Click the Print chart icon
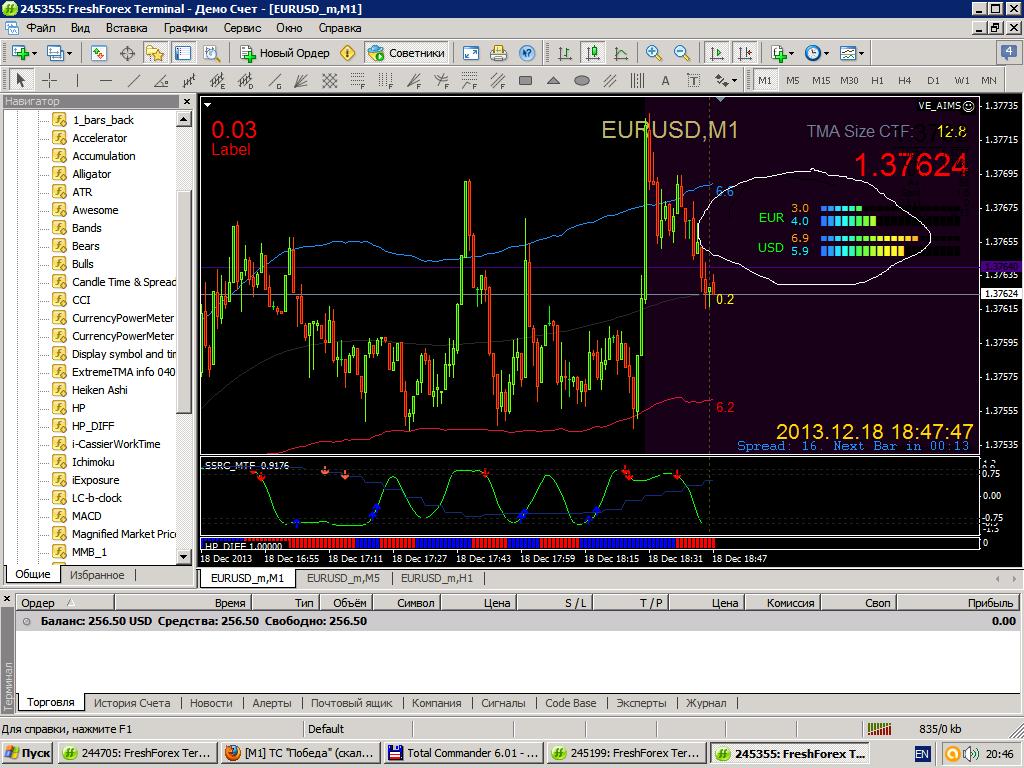 click(x=498, y=53)
